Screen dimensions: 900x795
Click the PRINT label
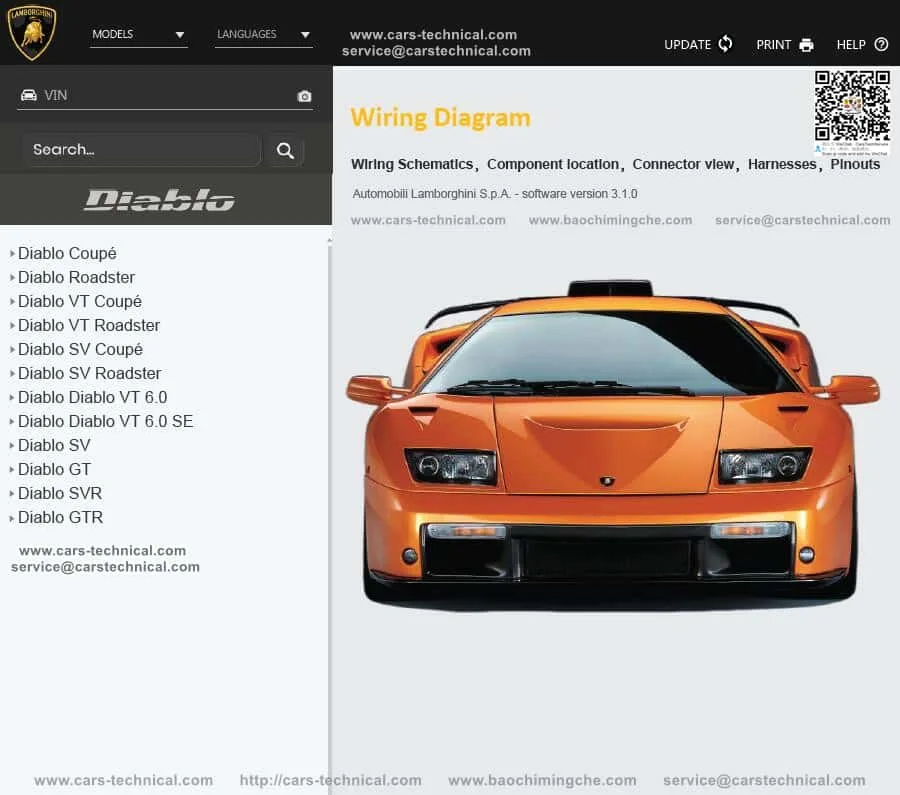(x=773, y=45)
